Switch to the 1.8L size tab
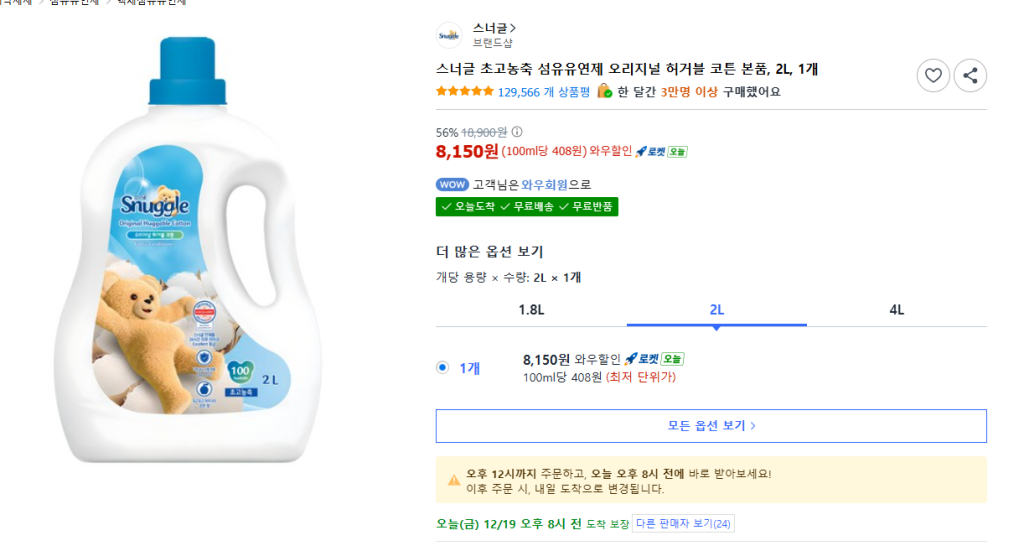Screen dimensions: 1024x551 (531, 309)
